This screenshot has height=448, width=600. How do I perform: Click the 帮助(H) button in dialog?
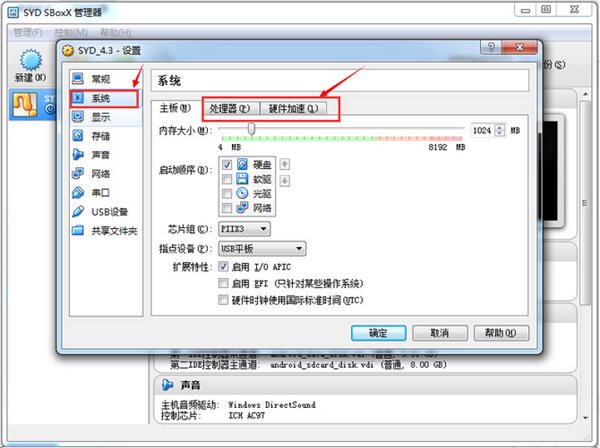(501, 333)
